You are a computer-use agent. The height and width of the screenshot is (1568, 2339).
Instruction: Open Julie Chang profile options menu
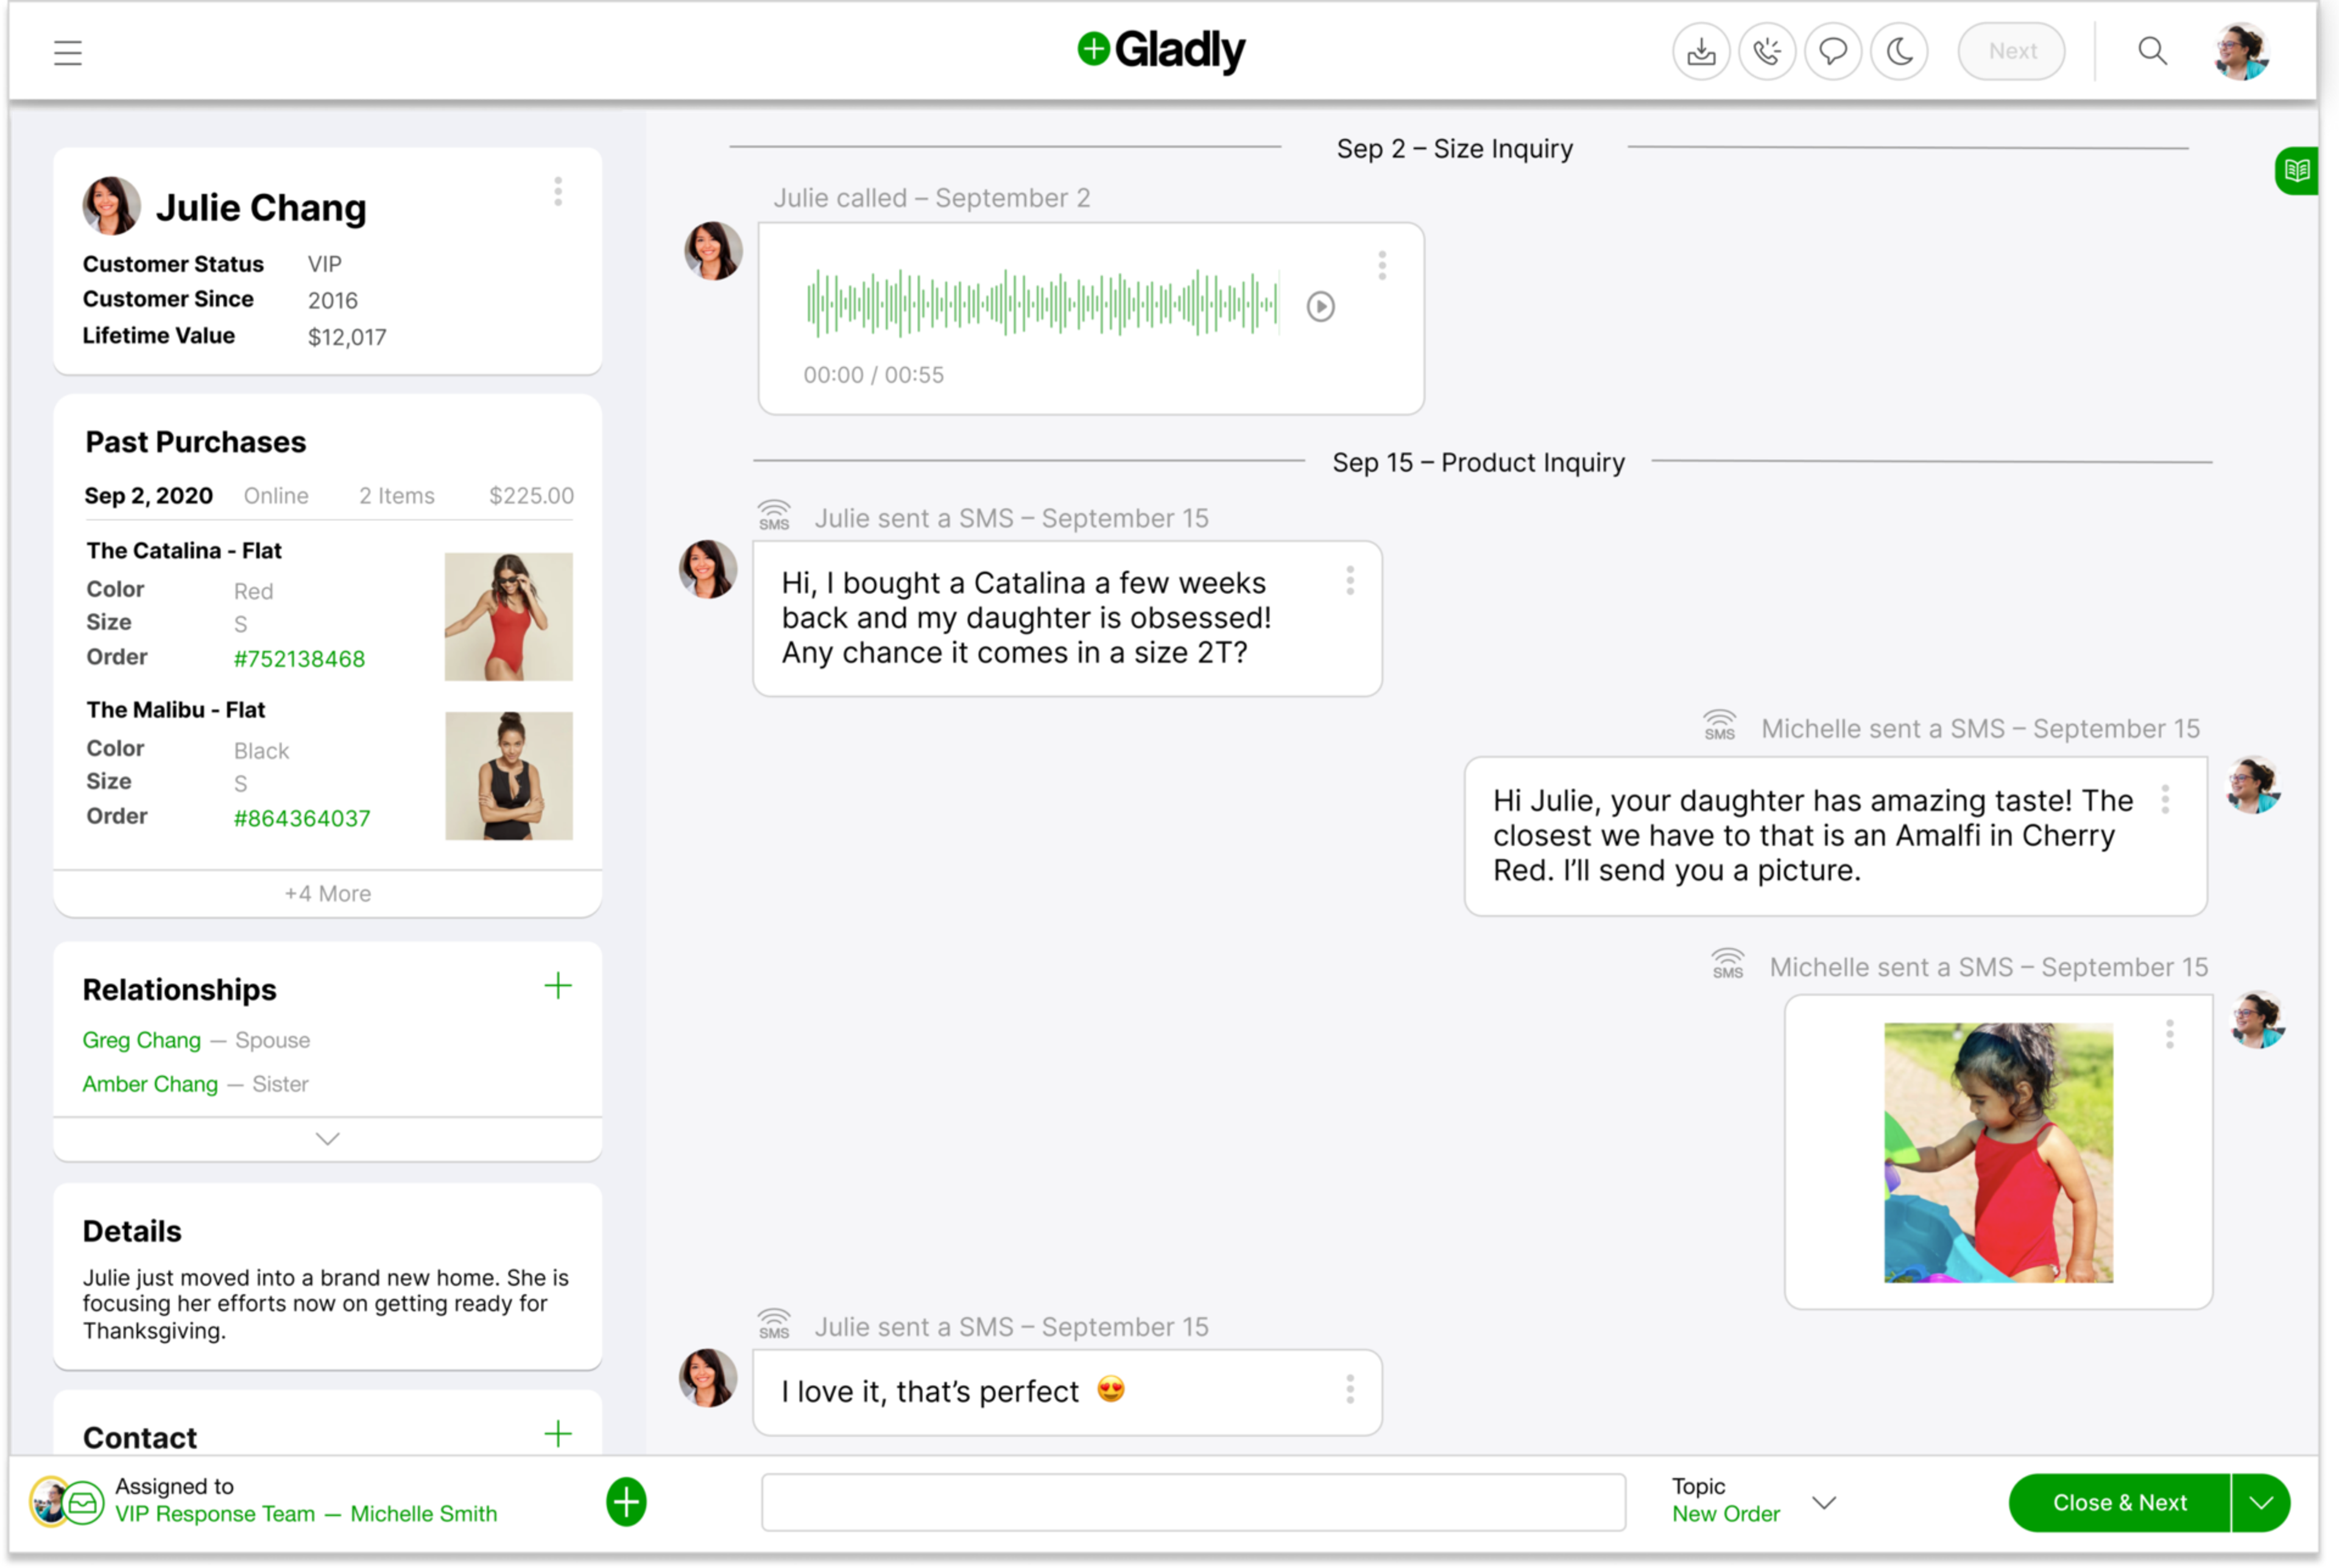558,192
